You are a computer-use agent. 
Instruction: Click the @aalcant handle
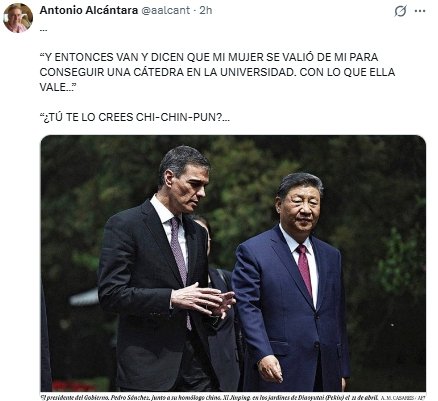[166, 10]
